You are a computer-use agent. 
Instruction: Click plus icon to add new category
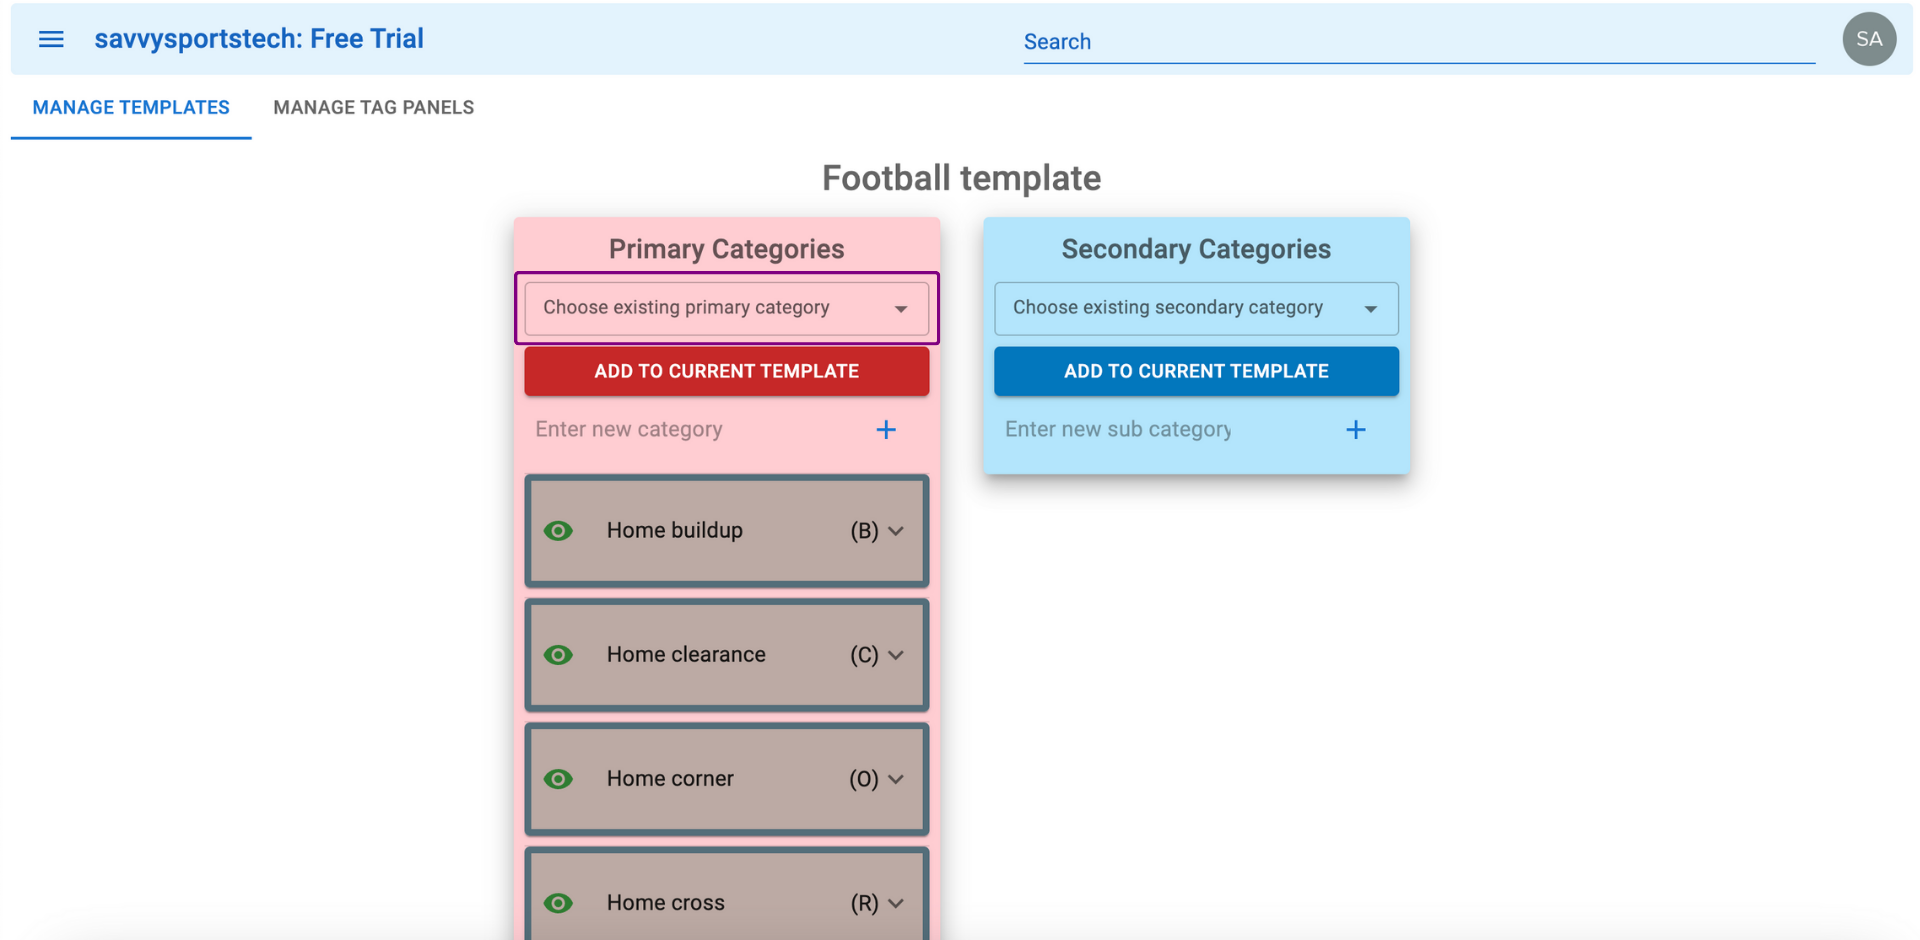[x=886, y=430]
